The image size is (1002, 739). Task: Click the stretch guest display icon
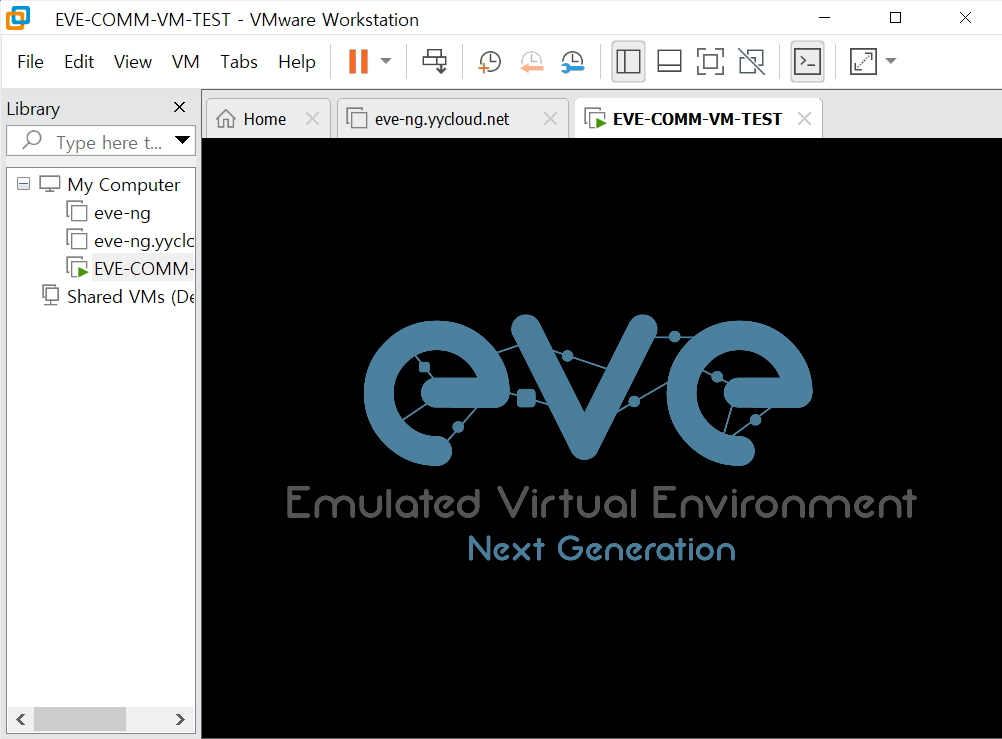[x=863, y=61]
